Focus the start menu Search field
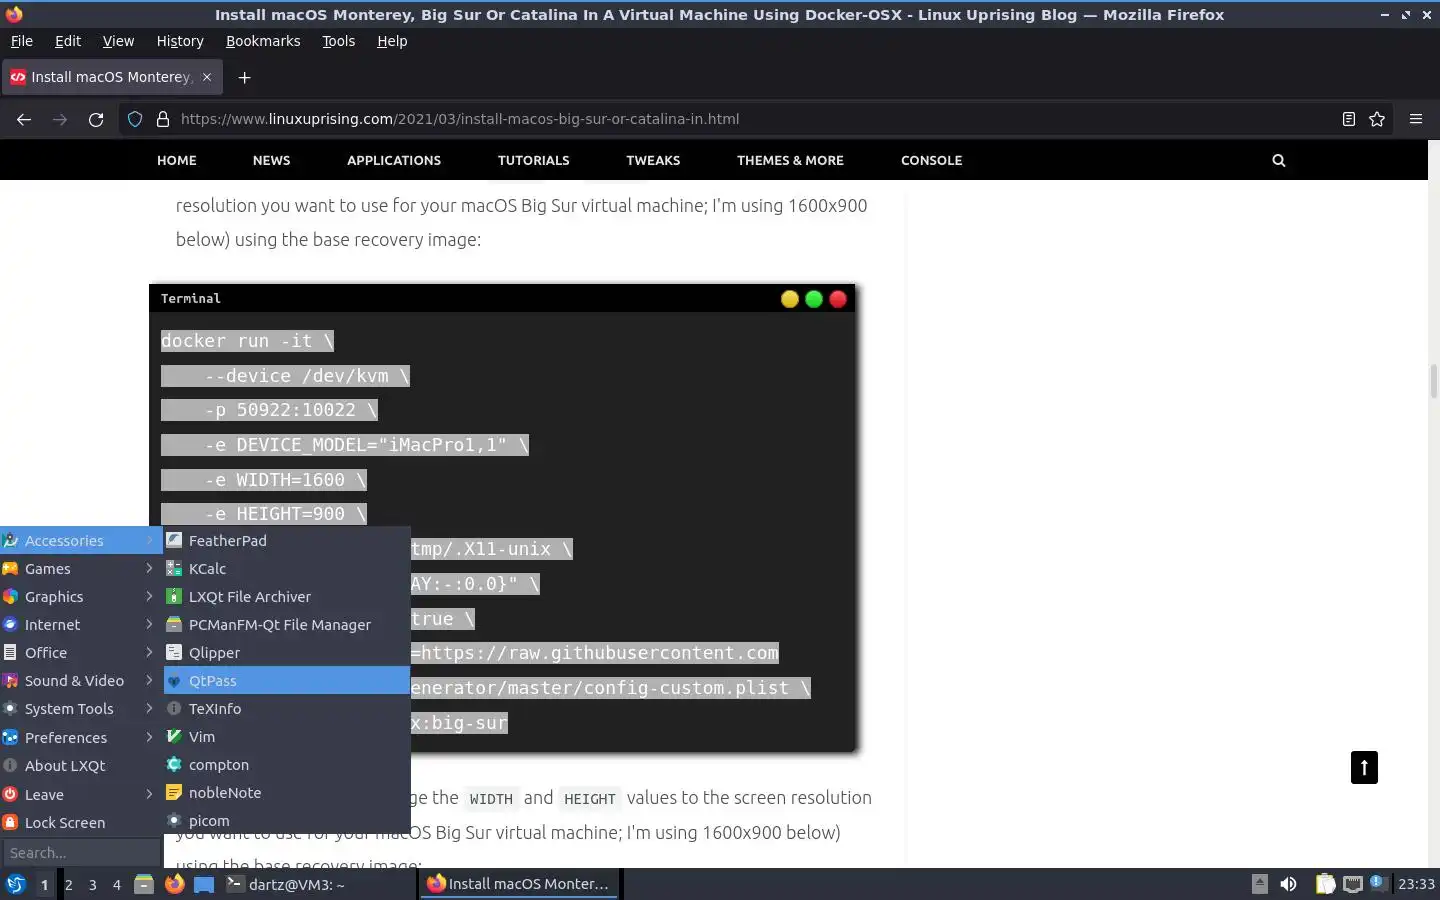The width and height of the screenshot is (1440, 900). (80, 853)
